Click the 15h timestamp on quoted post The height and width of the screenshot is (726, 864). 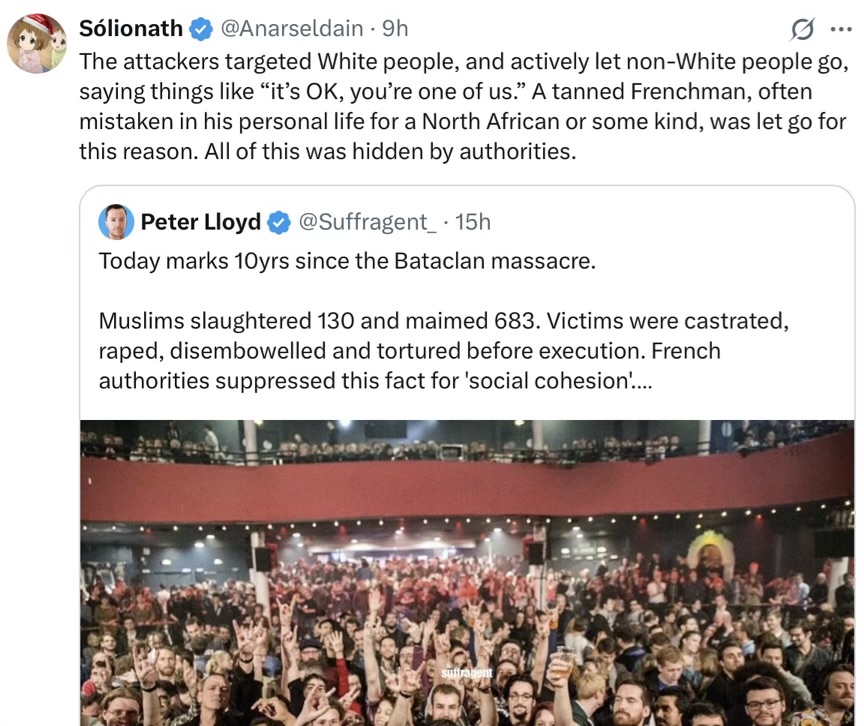coord(473,221)
